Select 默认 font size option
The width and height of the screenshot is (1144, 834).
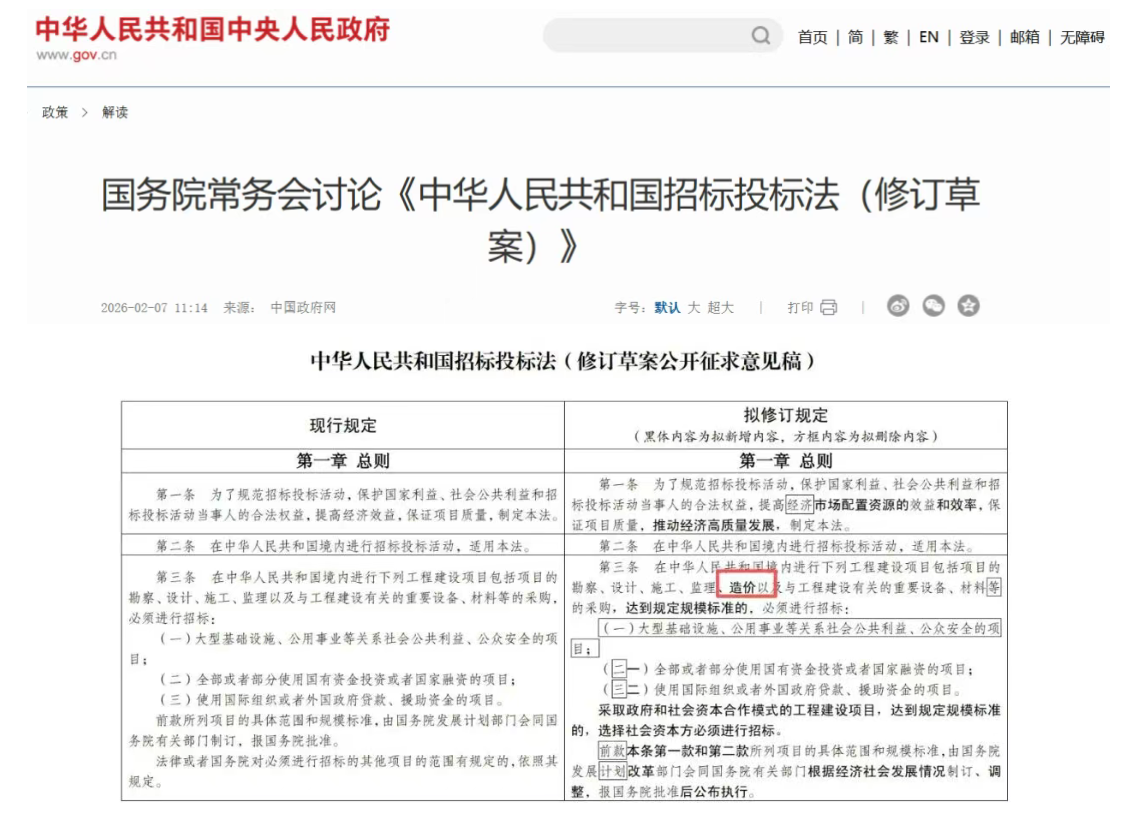click(x=667, y=308)
